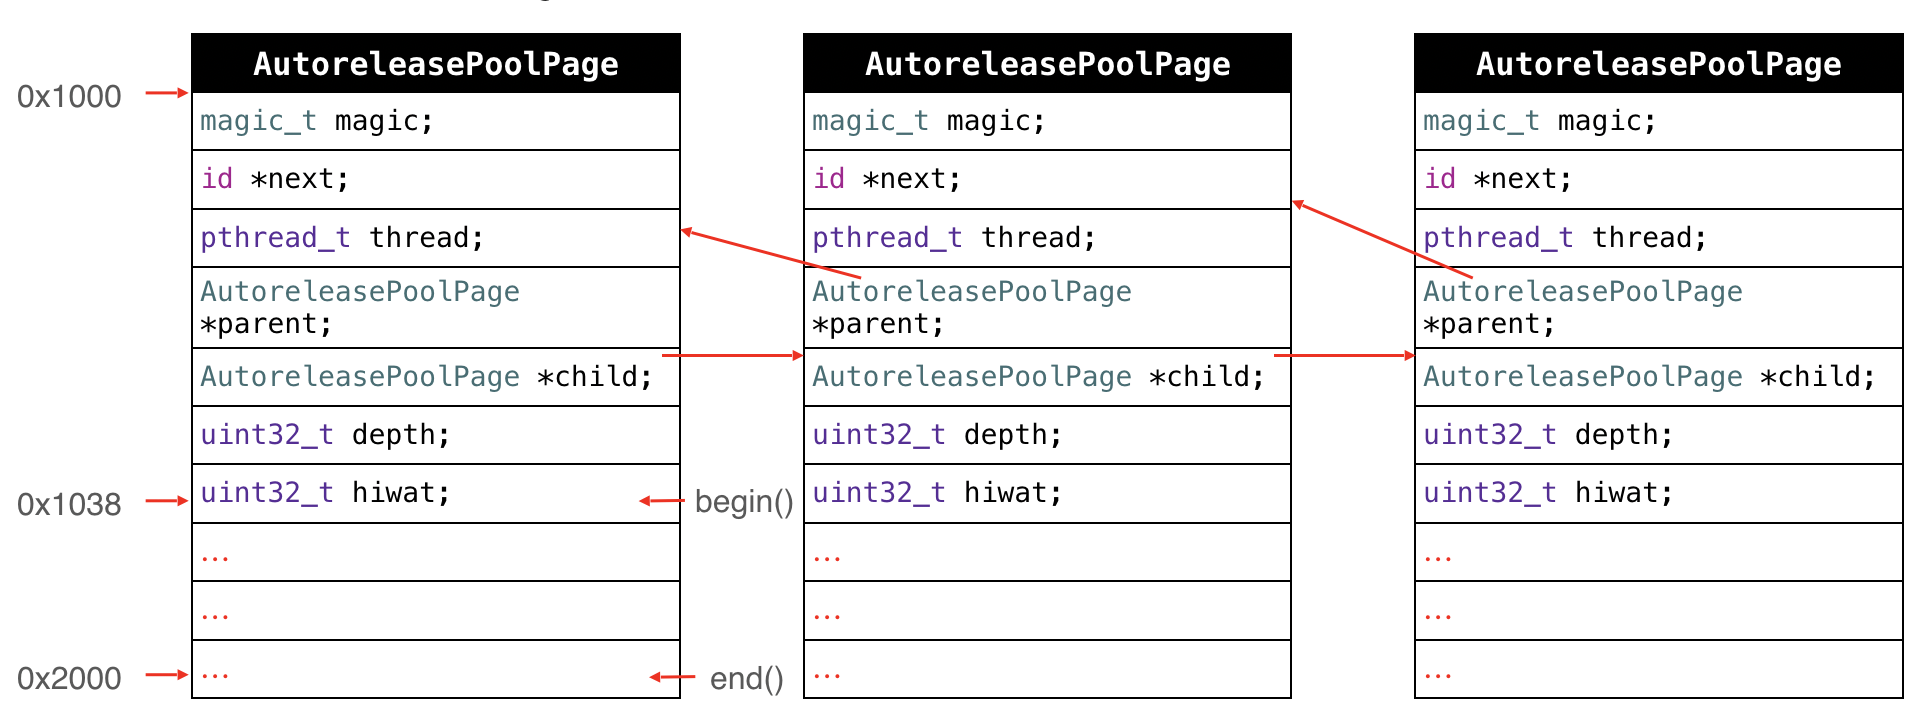Click '*parent;' row in the middle page
The height and width of the screenshot is (728, 1918).
coord(1048,308)
